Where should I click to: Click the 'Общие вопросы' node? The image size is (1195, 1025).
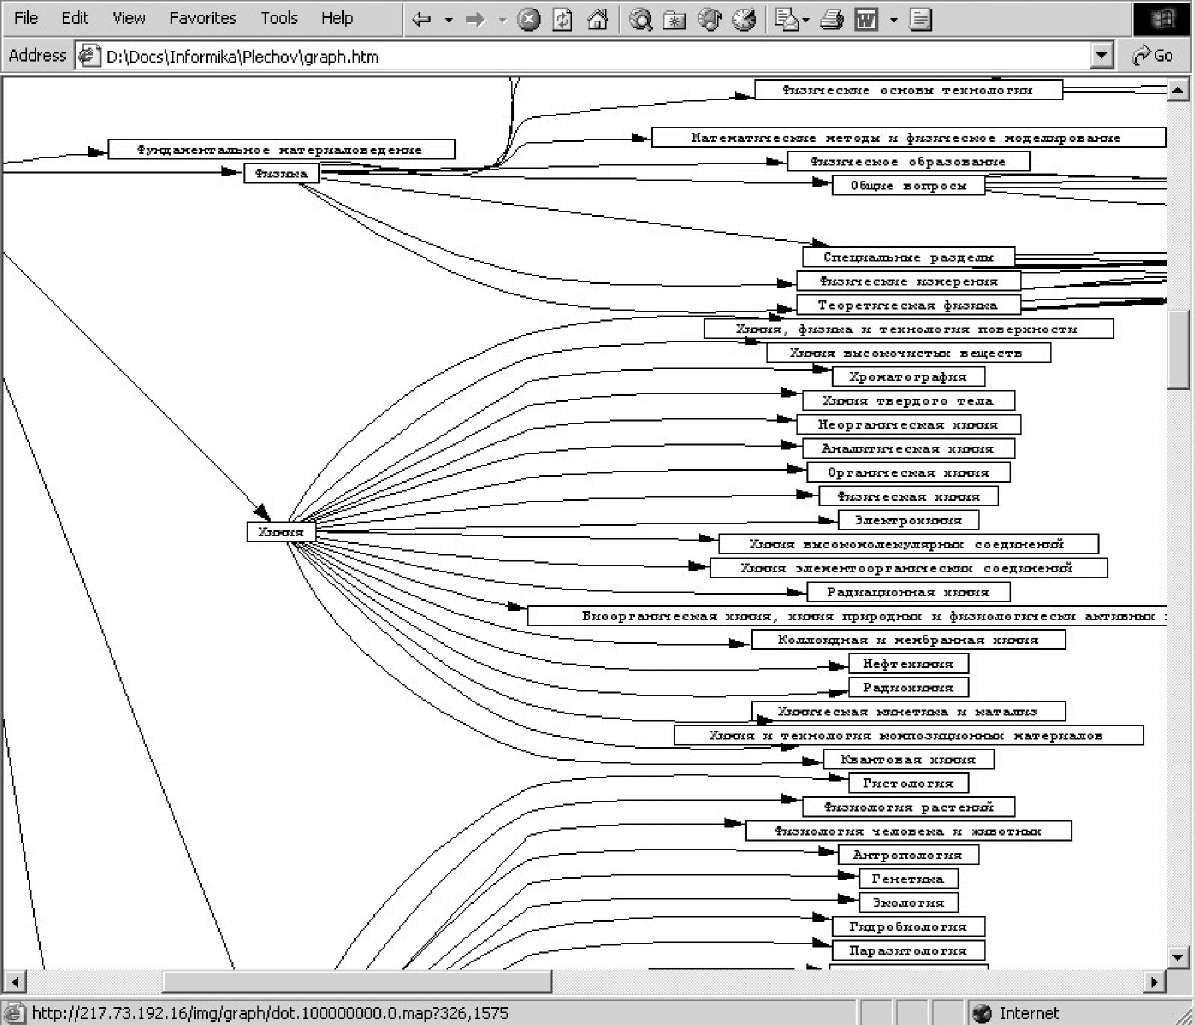[908, 185]
